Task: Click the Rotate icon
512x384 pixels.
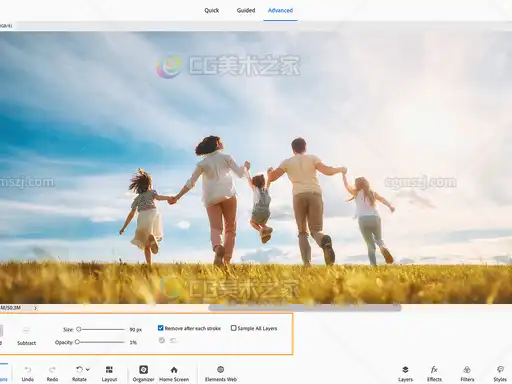Action: [79, 370]
